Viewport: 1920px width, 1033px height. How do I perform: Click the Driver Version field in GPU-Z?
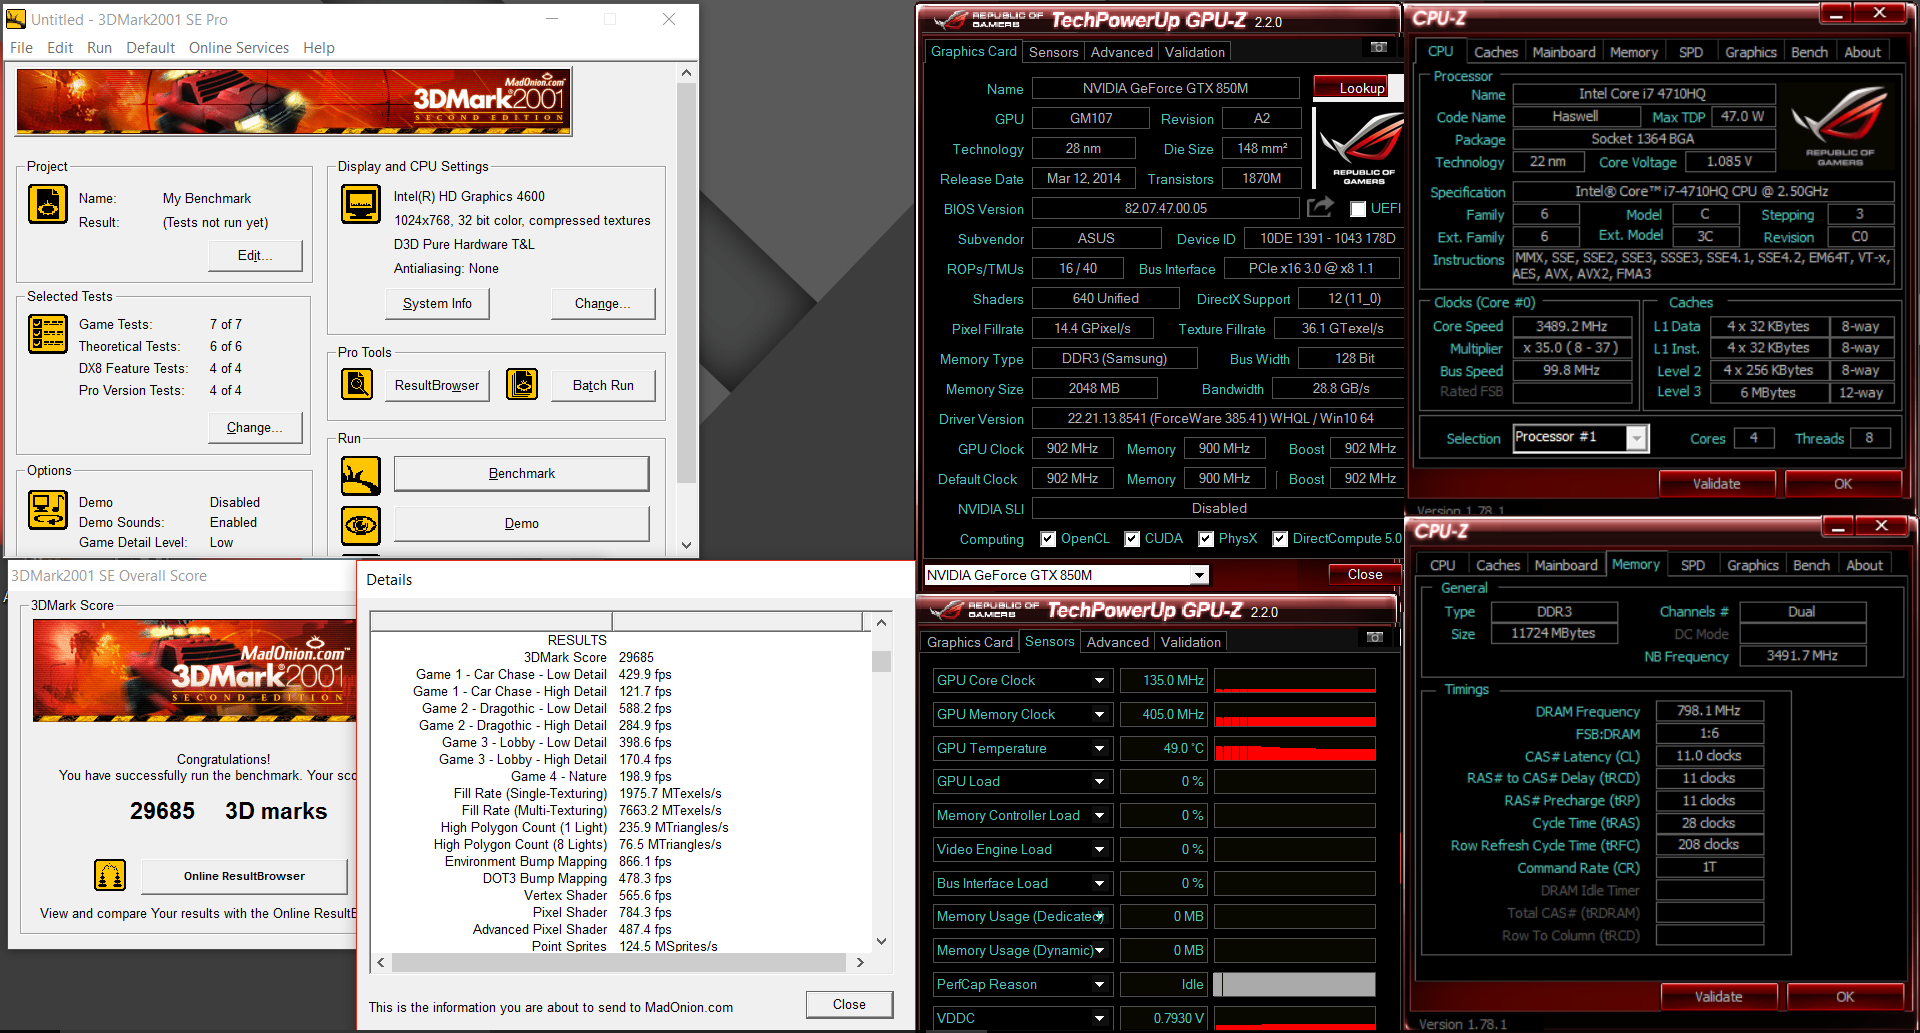point(1217,419)
